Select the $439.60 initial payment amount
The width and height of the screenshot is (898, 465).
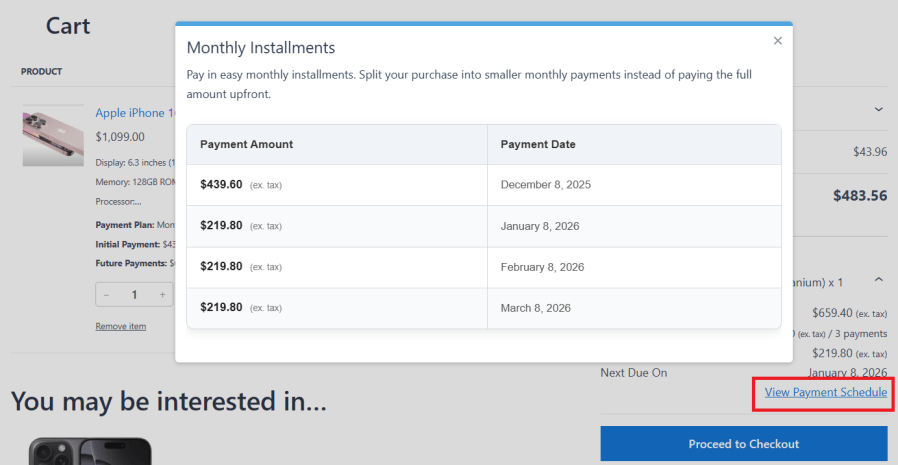click(222, 185)
